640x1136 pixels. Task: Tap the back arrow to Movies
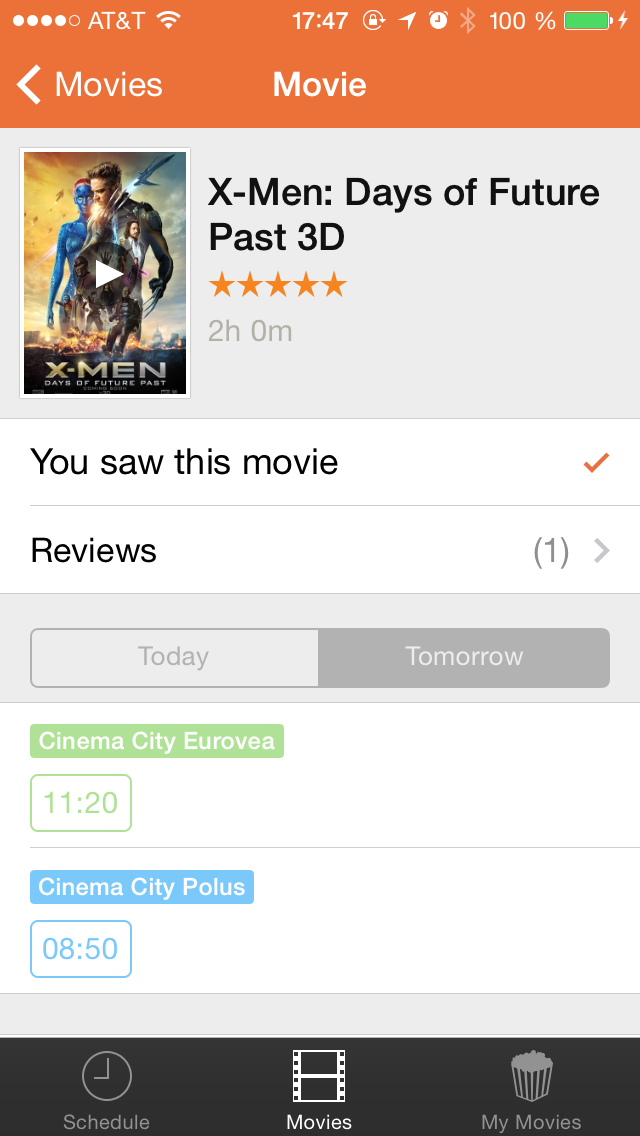pyautogui.click(x=30, y=86)
